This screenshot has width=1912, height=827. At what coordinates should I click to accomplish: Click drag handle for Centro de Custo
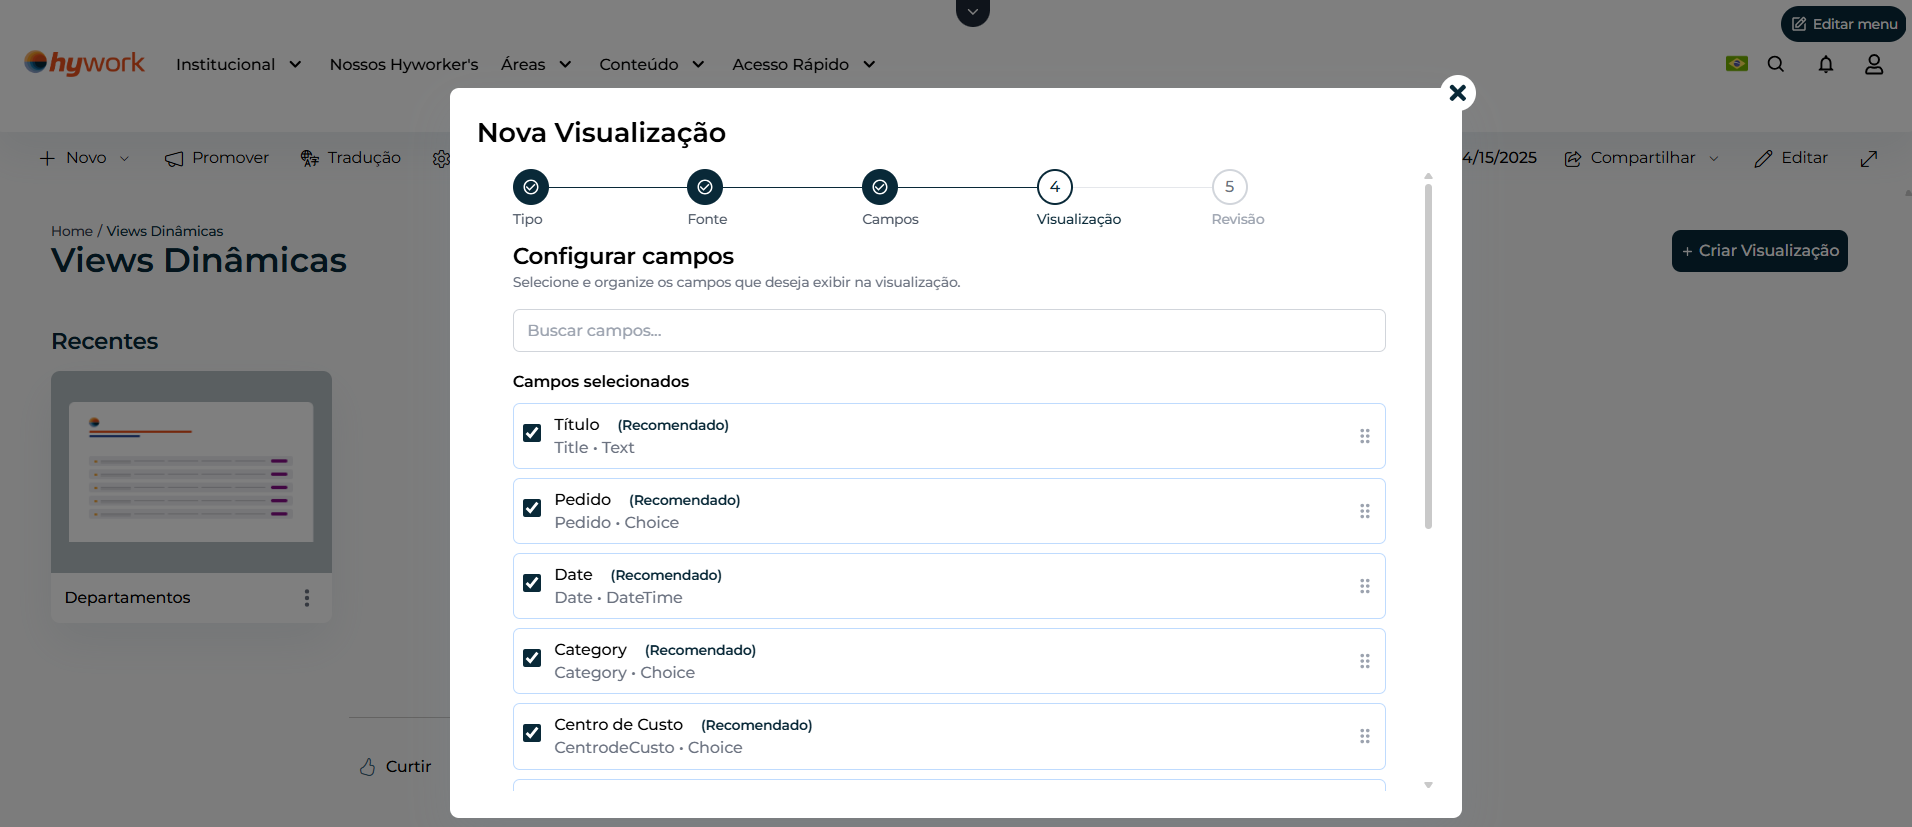click(x=1364, y=736)
